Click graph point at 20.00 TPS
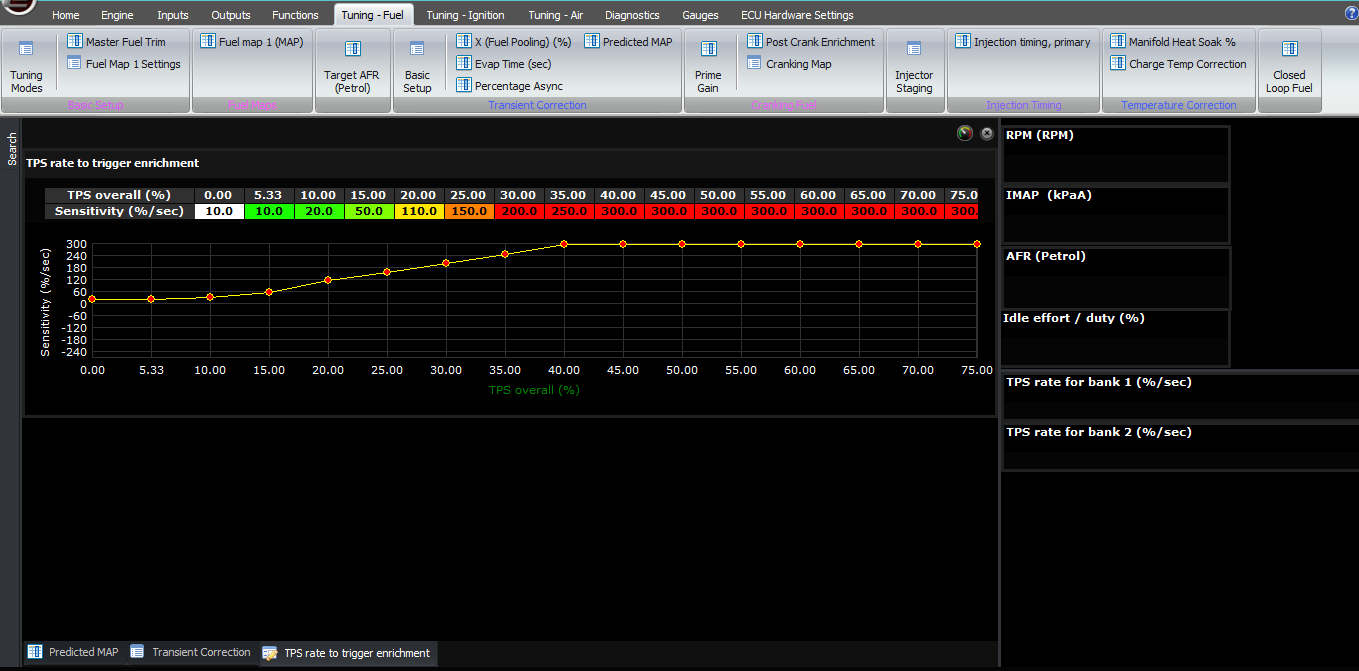1359x671 pixels. (328, 280)
